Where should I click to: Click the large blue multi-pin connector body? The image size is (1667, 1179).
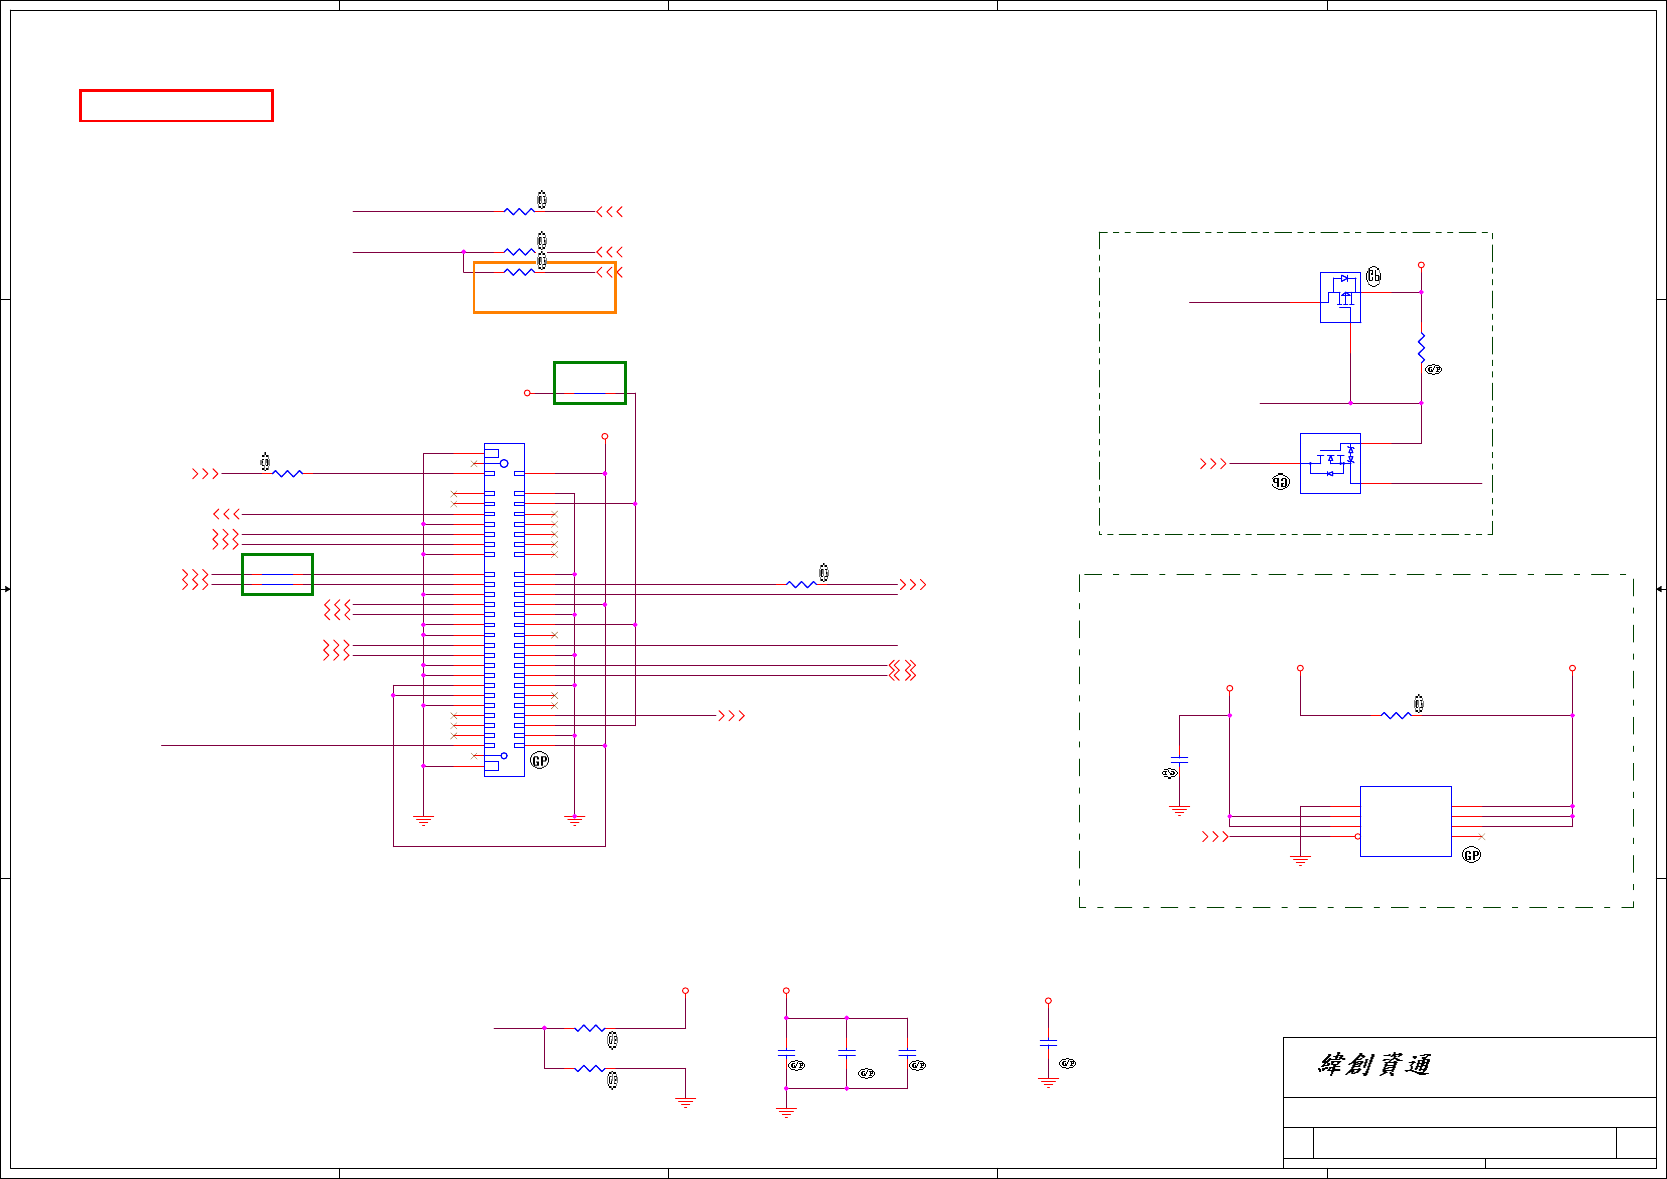point(504,610)
